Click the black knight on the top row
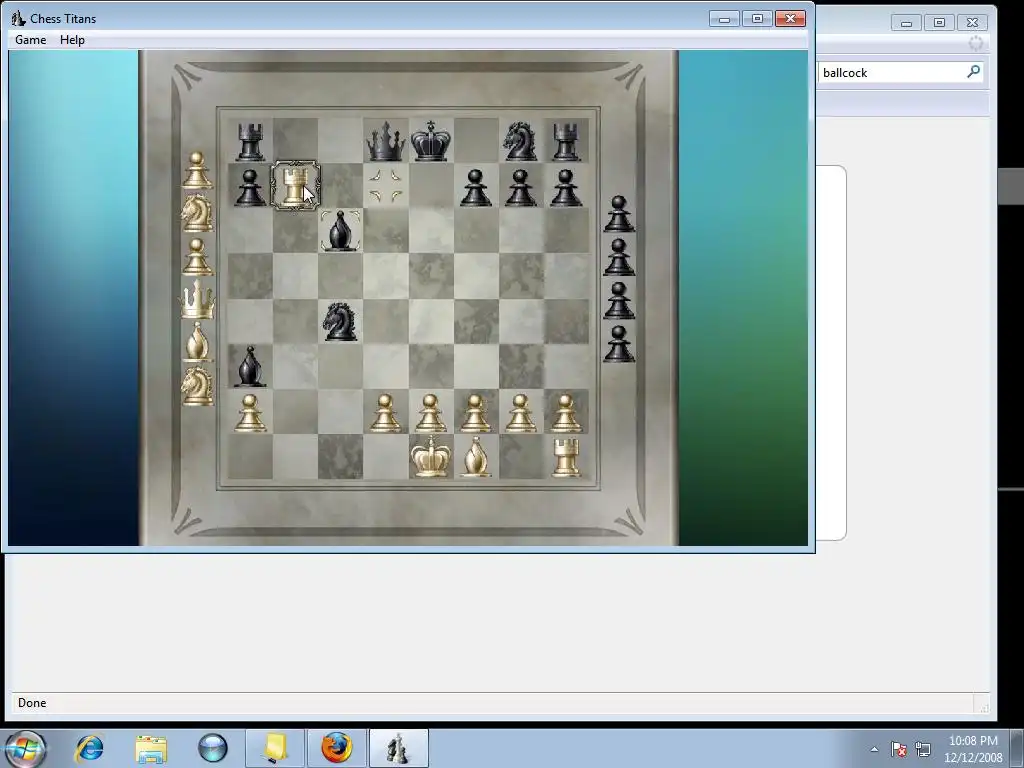1024x768 pixels. (x=520, y=141)
